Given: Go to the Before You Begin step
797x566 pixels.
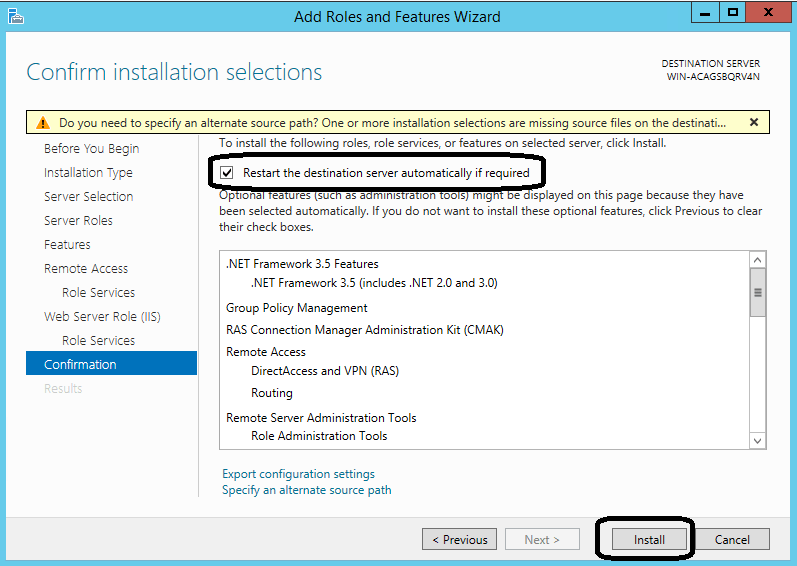Looking at the screenshot, I should (x=91, y=149).
